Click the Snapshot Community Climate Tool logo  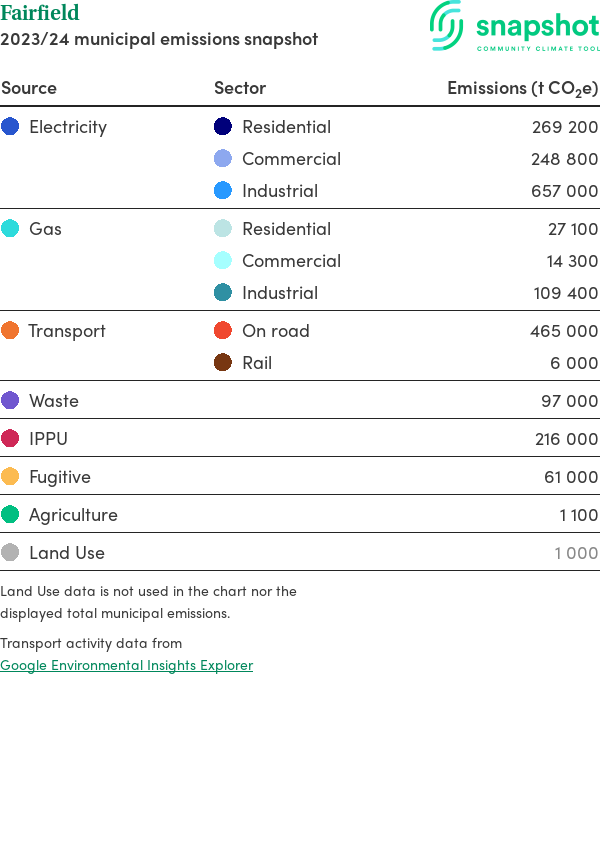point(515,27)
